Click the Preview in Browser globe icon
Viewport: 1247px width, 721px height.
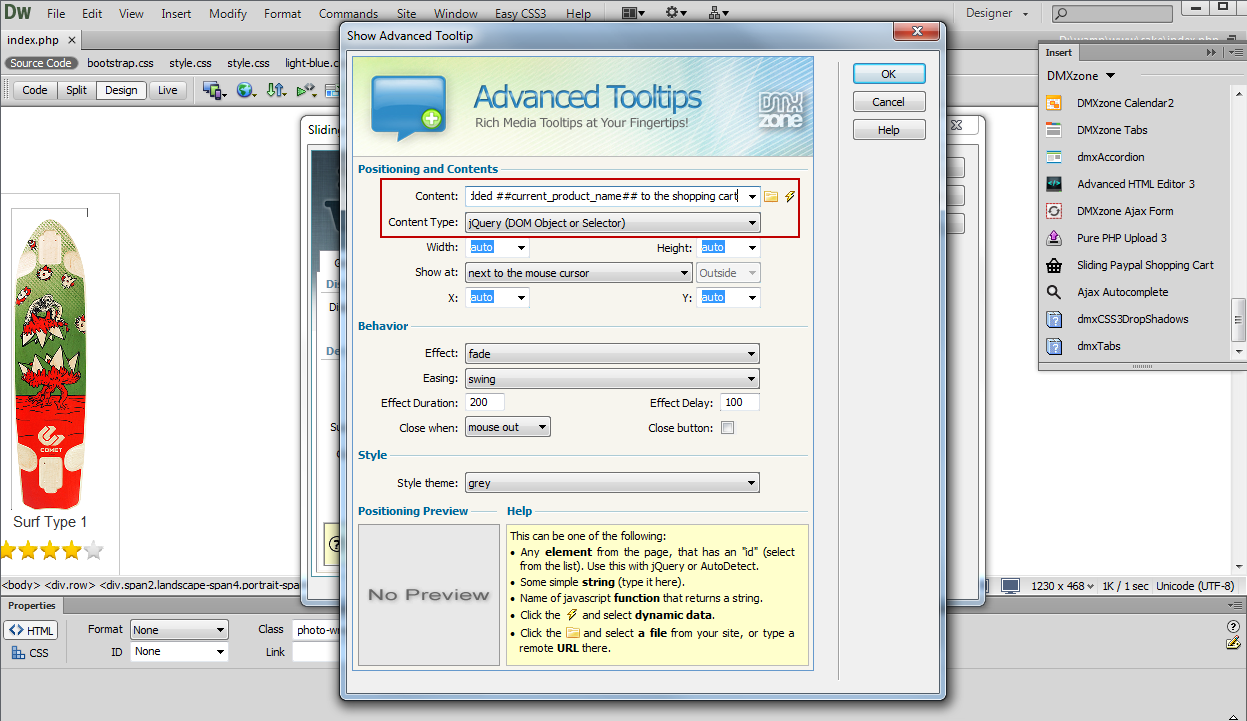(245, 90)
